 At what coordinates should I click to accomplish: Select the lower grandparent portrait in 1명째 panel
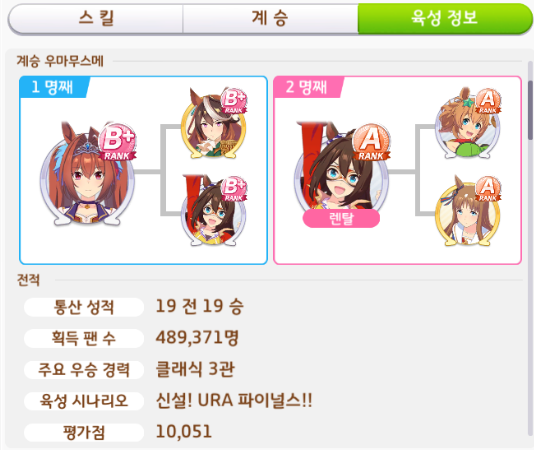pos(214,211)
